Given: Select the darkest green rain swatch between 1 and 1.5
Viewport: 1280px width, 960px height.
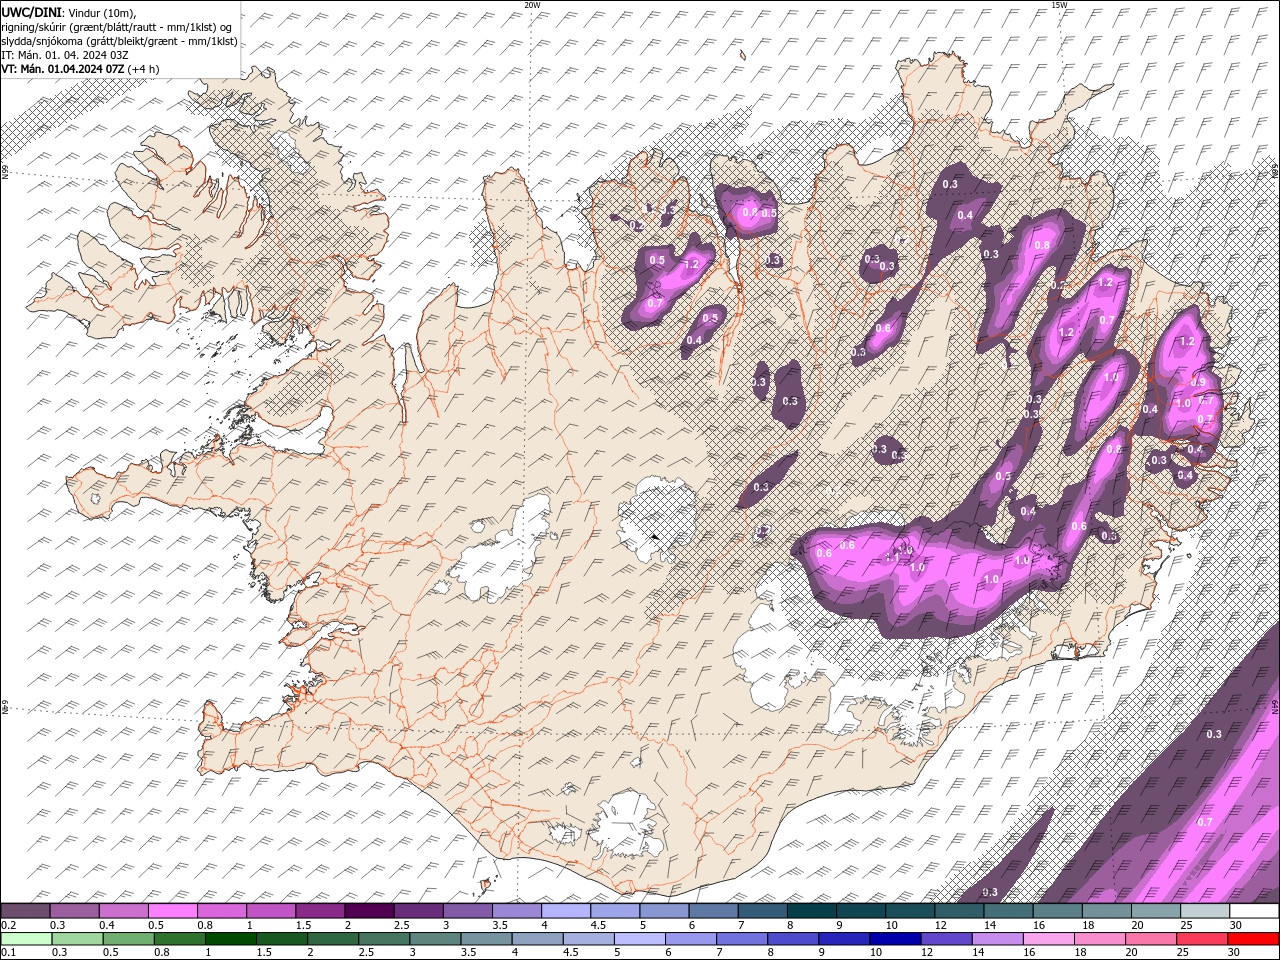Looking at the screenshot, I should pyautogui.click(x=230, y=939).
